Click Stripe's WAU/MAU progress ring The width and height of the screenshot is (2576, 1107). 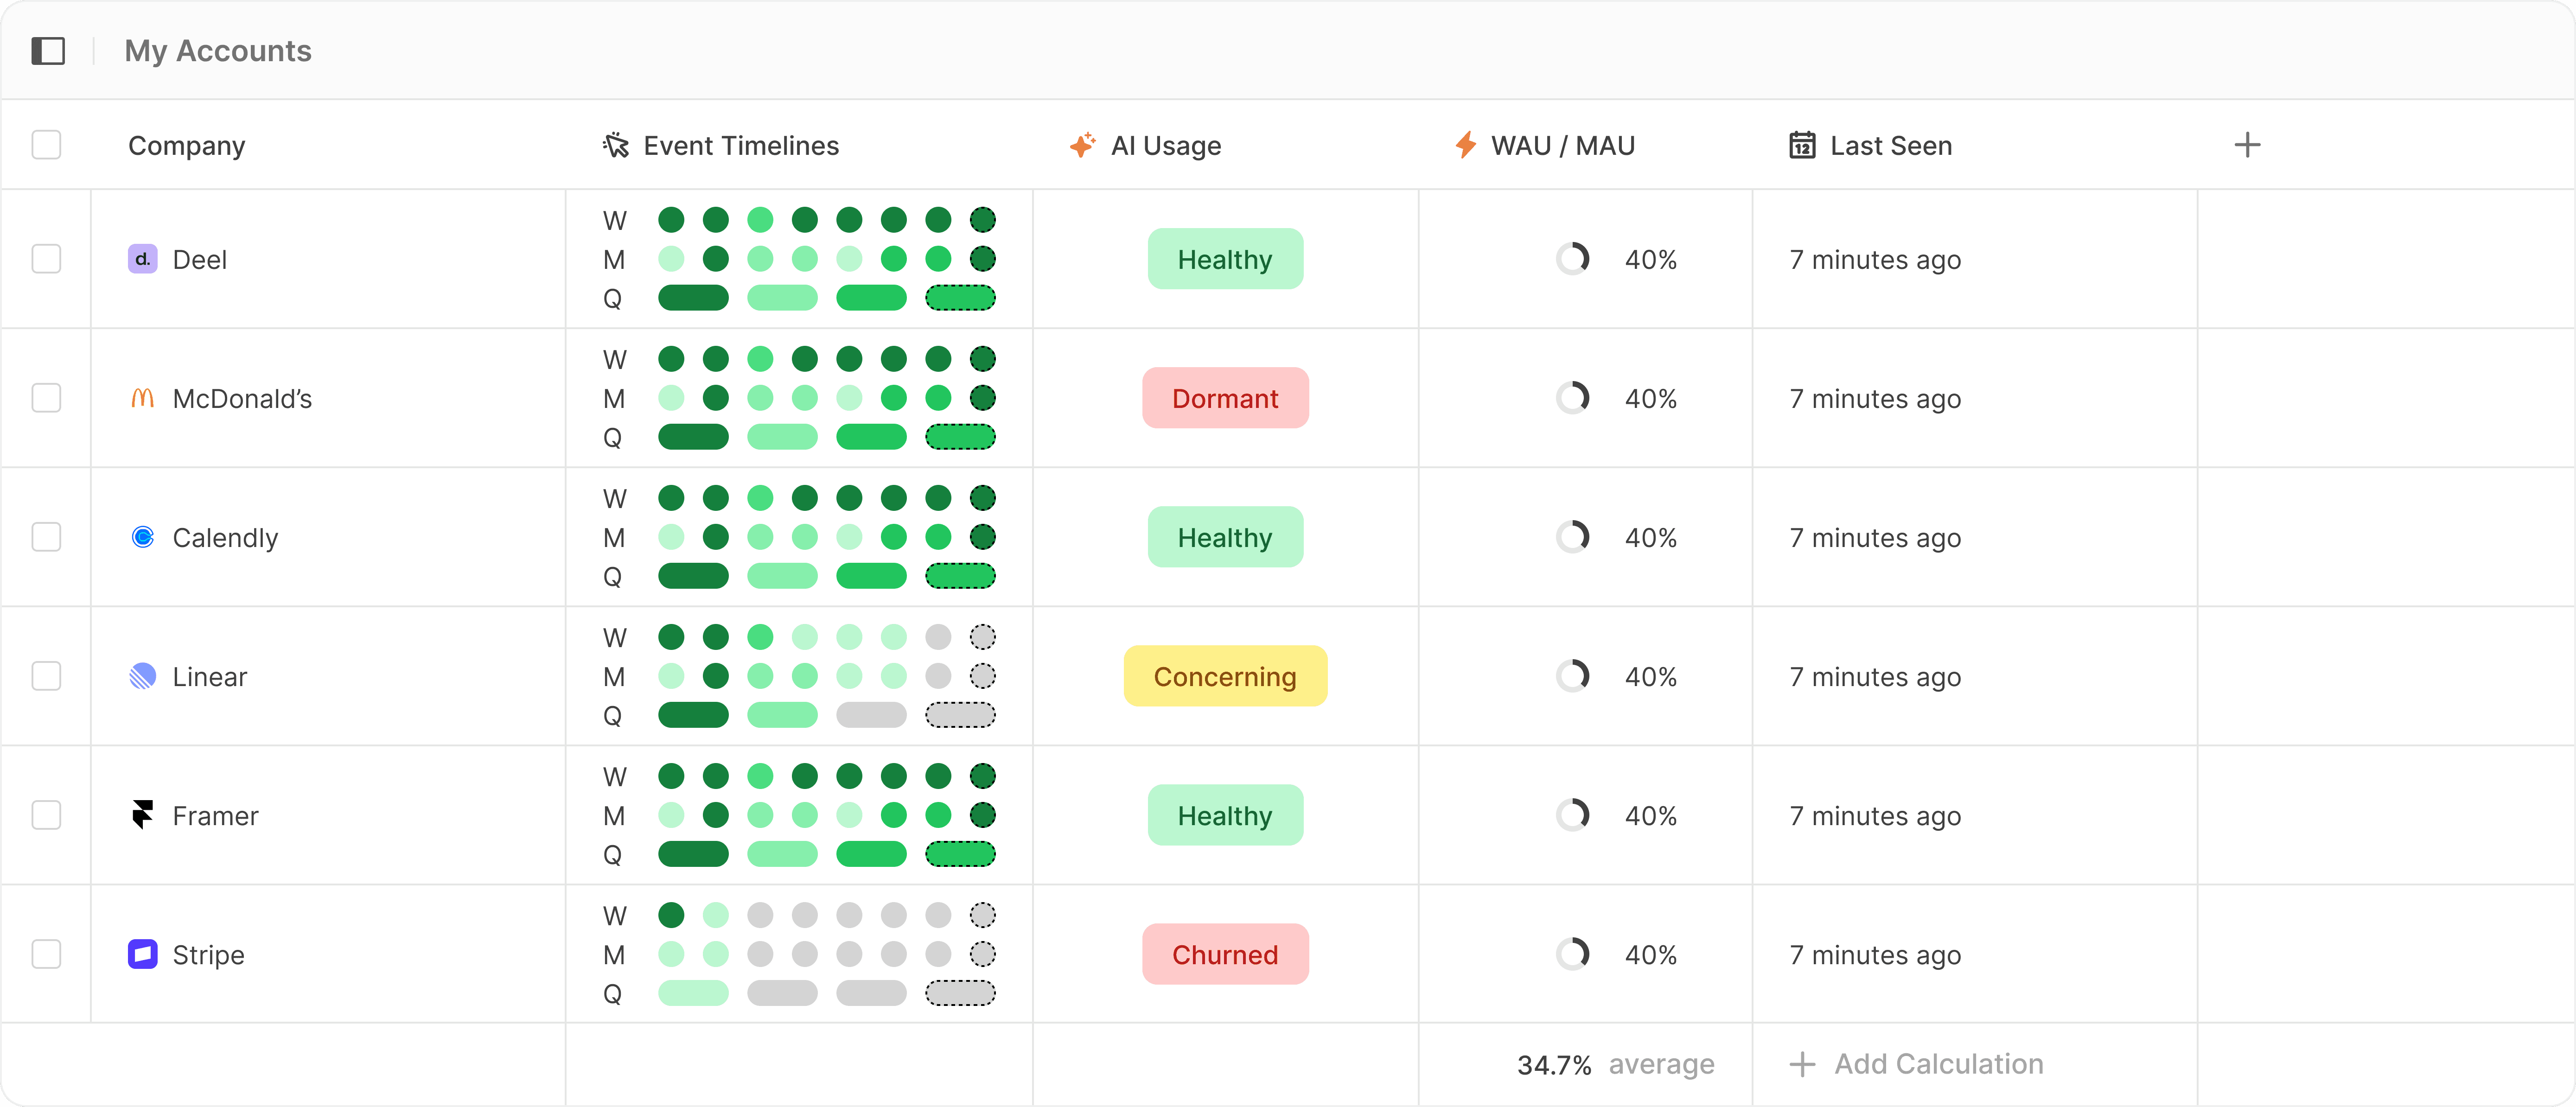[1572, 954]
